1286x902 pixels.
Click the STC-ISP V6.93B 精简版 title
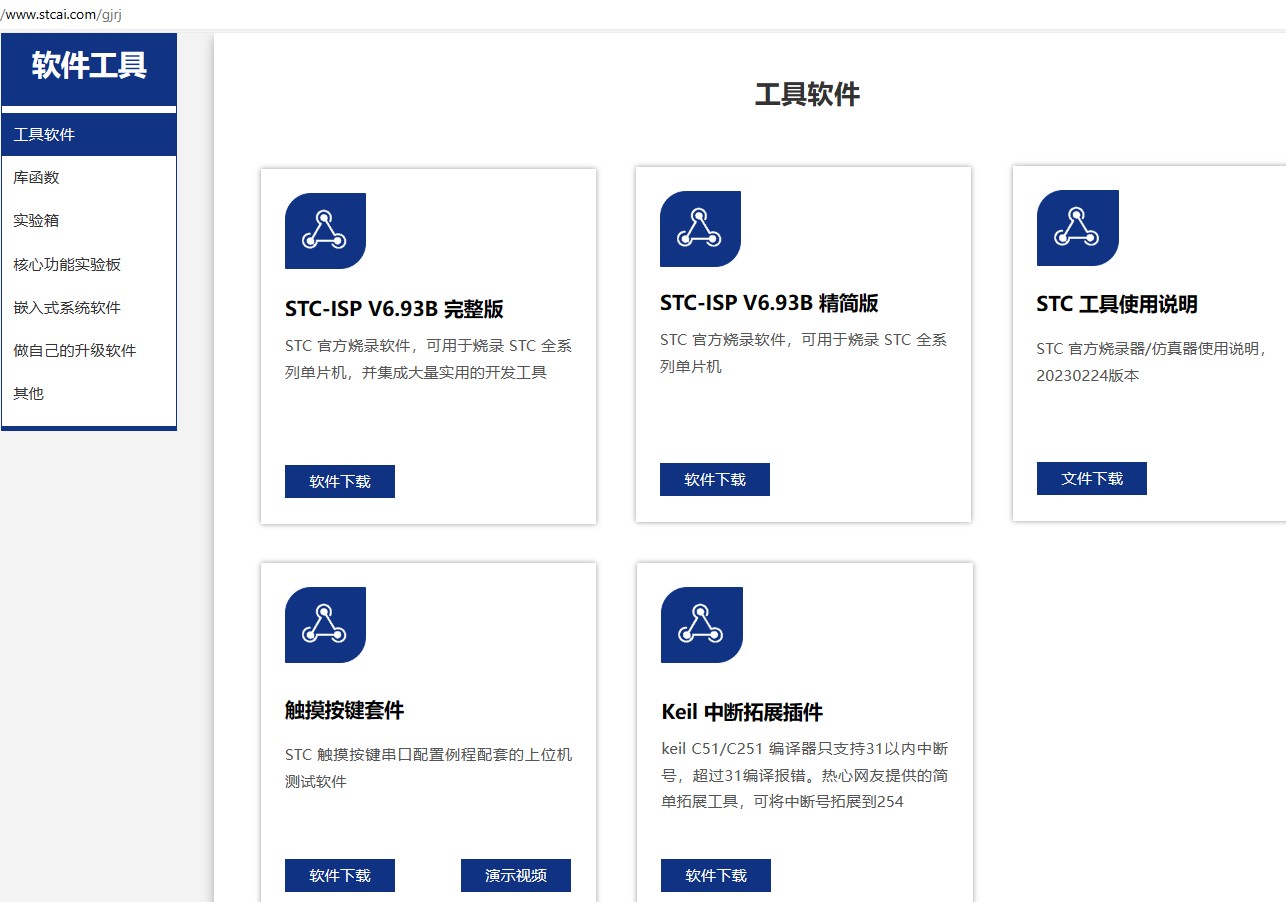[x=769, y=303]
